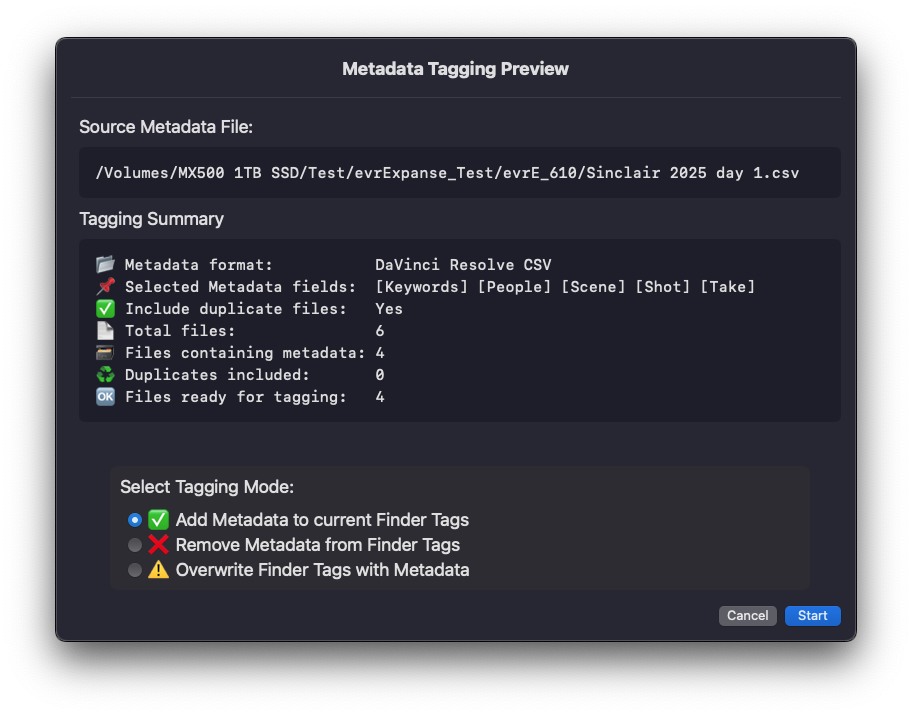
Task: Click the warning triangle icon on Overwrite option
Action: click(158, 570)
